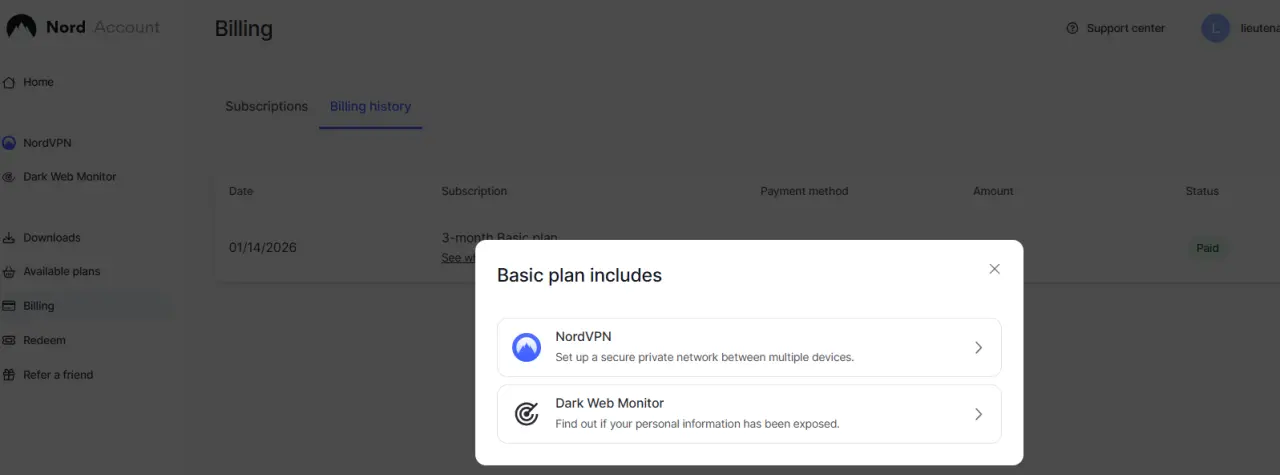Screen dimensions: 1280x475
Task: Click the Nord mountain logo icon
Action: coord(21,27)
